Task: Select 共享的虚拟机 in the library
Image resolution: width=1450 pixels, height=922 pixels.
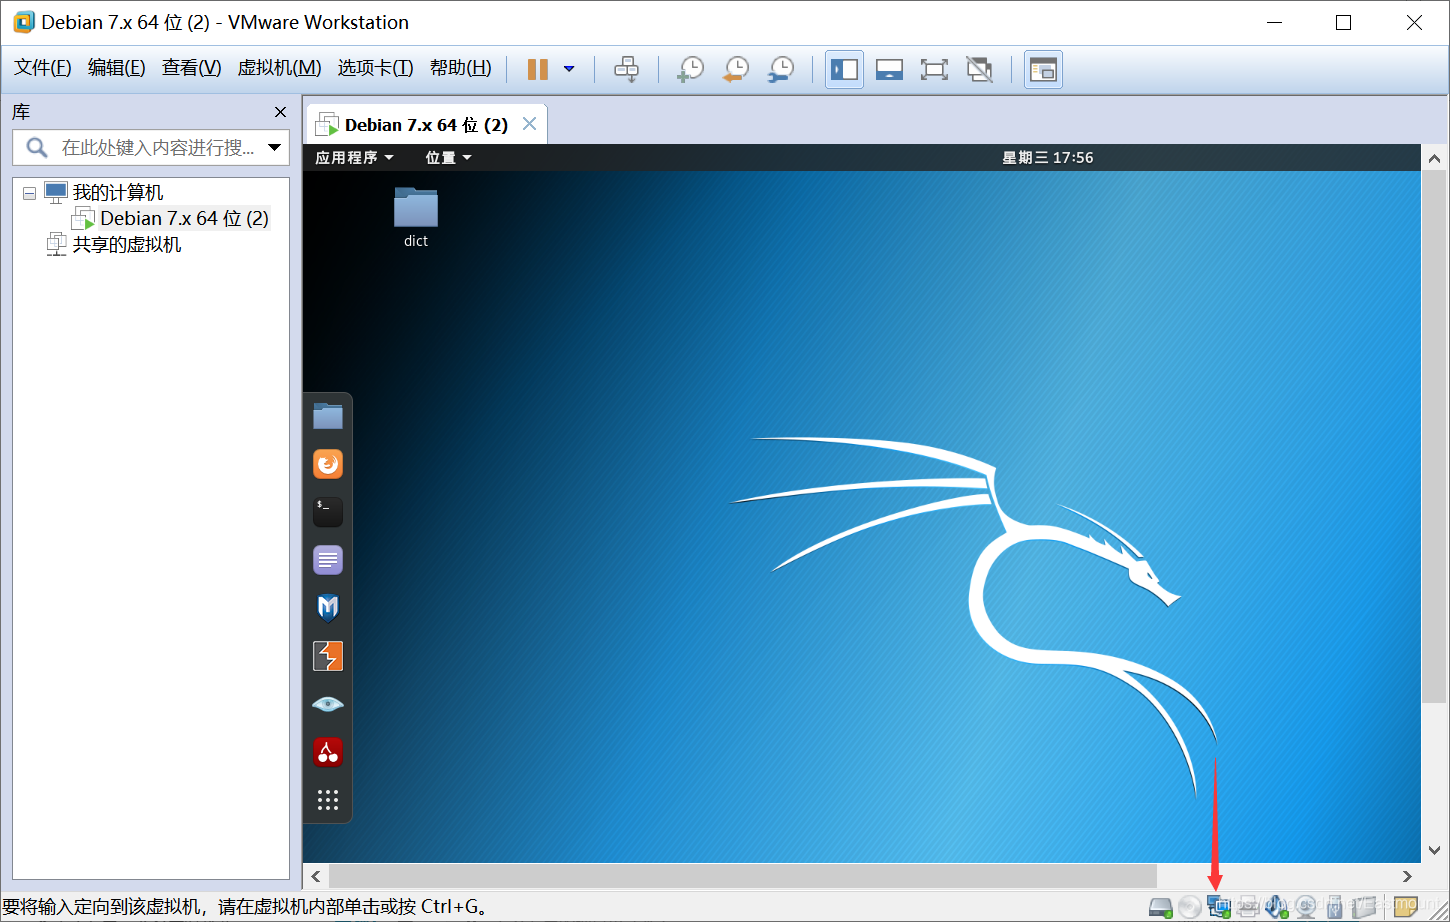Action: (x=126, y=244)
